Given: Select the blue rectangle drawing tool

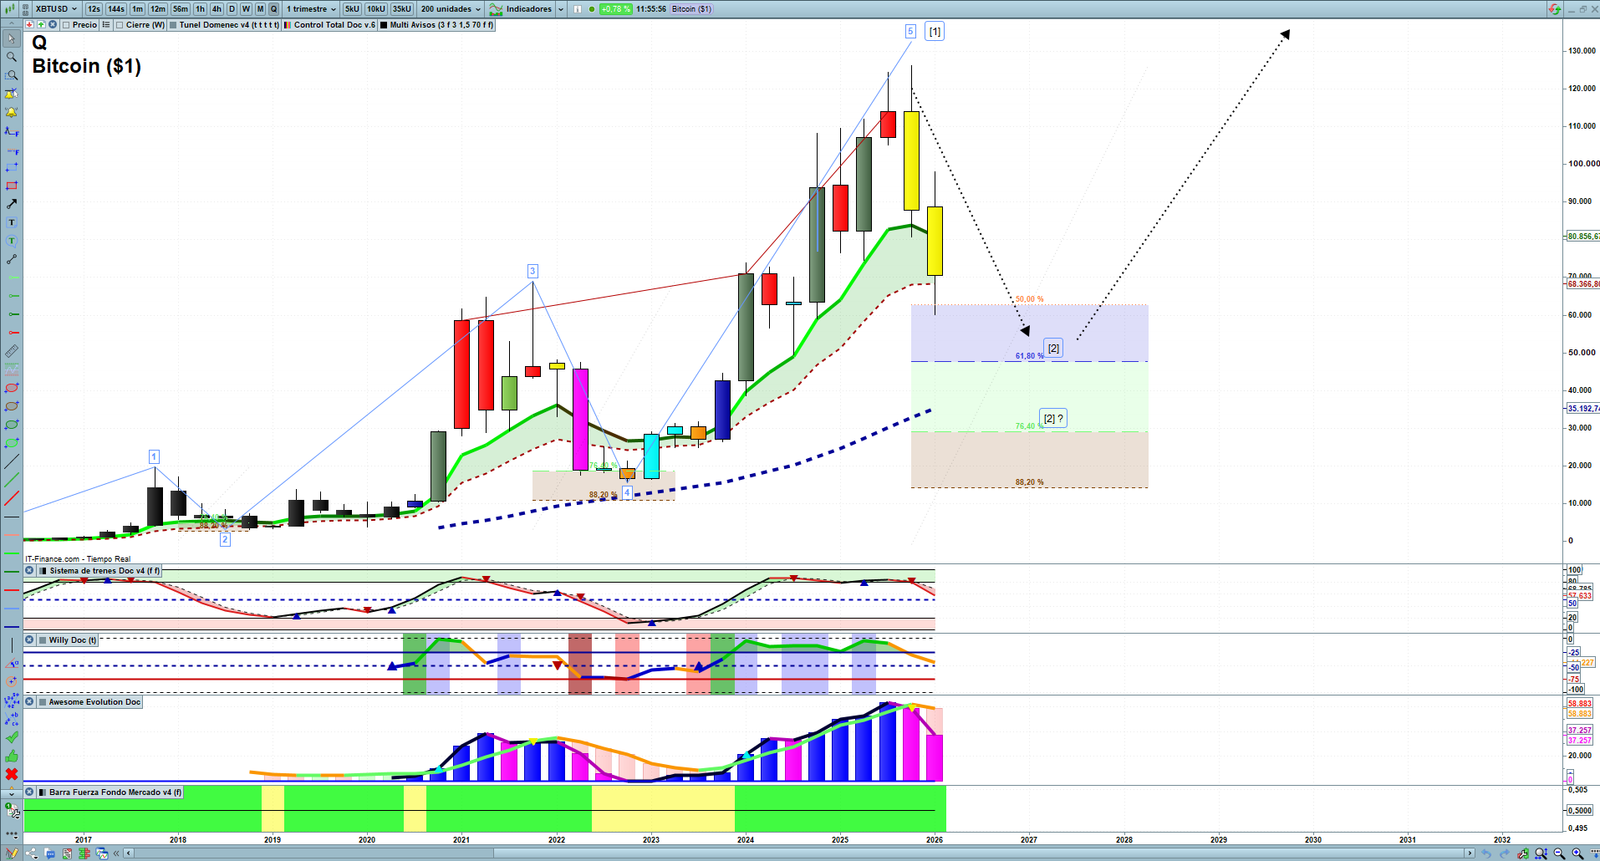Looking at the screenshot, I should click(12, 167).
